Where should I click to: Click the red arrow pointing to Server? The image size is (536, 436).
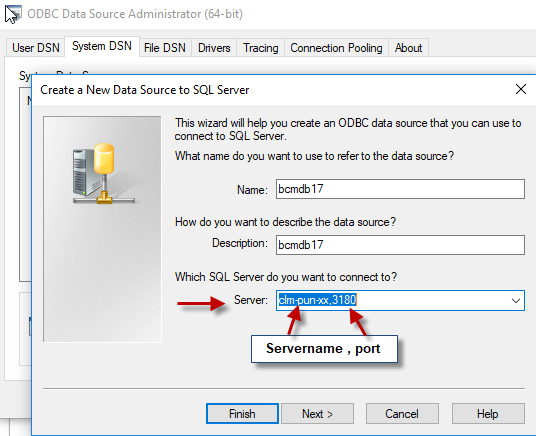[202, 303]
